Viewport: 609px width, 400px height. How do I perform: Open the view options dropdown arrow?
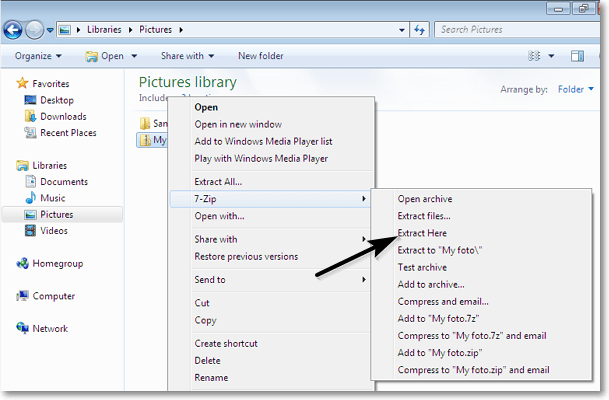pyautogui.click(x=551, y=56)
